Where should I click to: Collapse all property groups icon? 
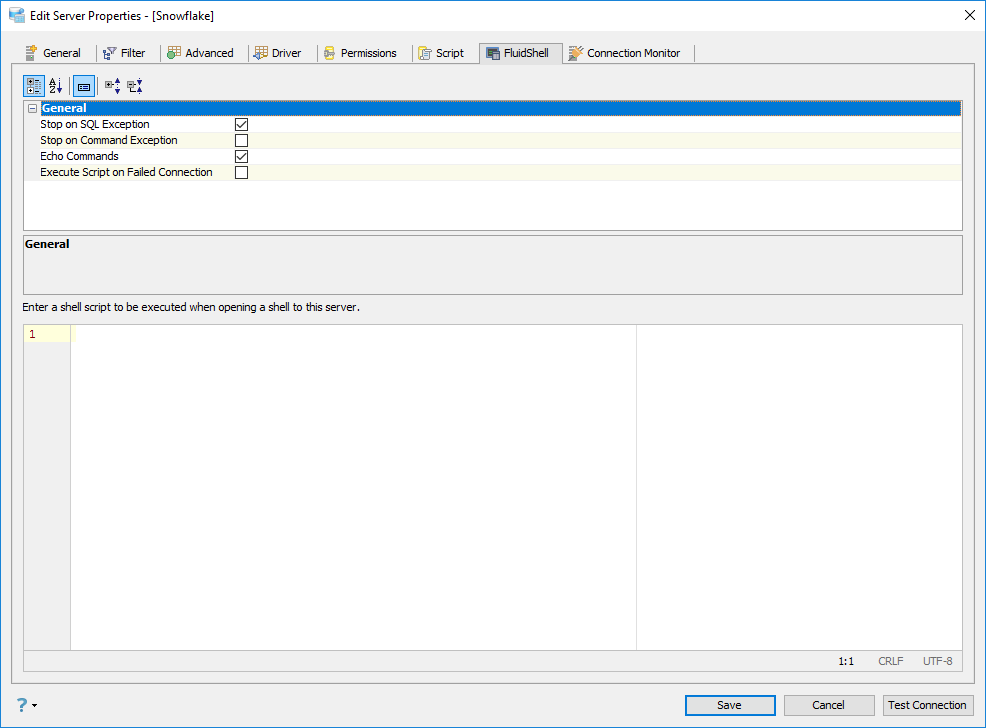[135, 85]
